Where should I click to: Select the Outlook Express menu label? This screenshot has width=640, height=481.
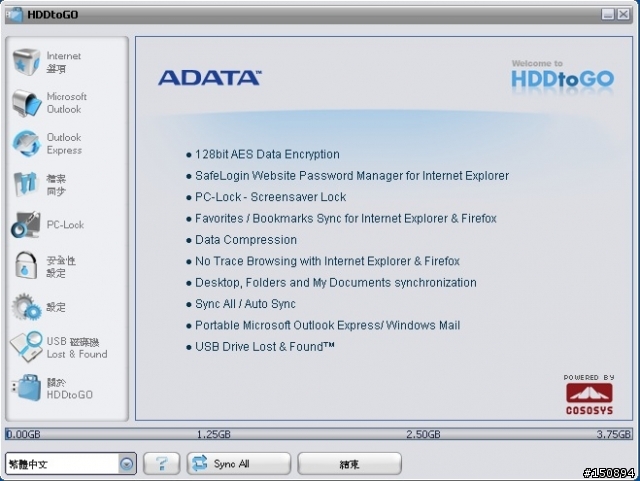click(x=64, y=144)
